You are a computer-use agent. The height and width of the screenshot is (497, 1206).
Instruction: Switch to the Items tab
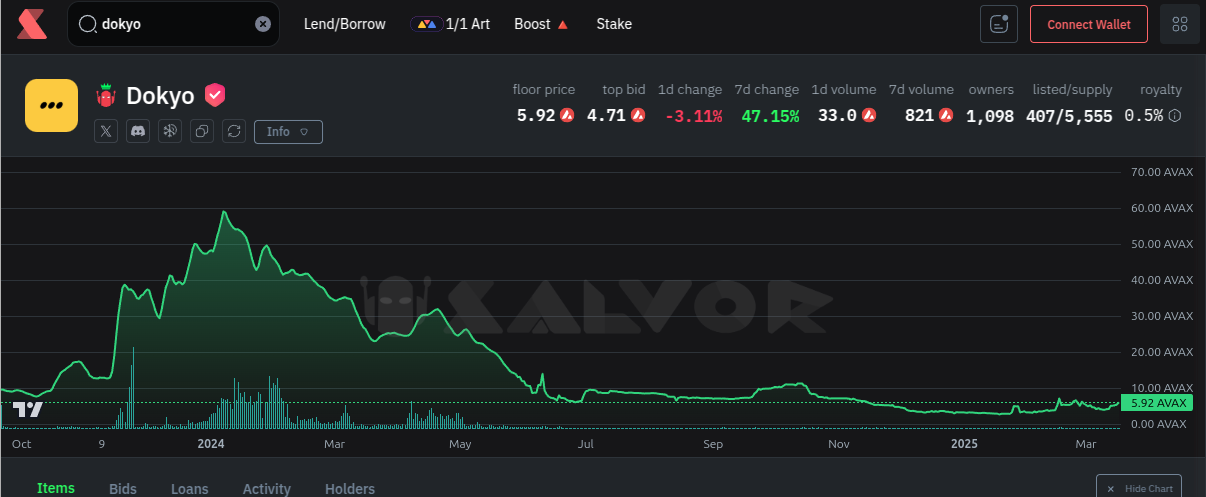click(x=56, y=488)
